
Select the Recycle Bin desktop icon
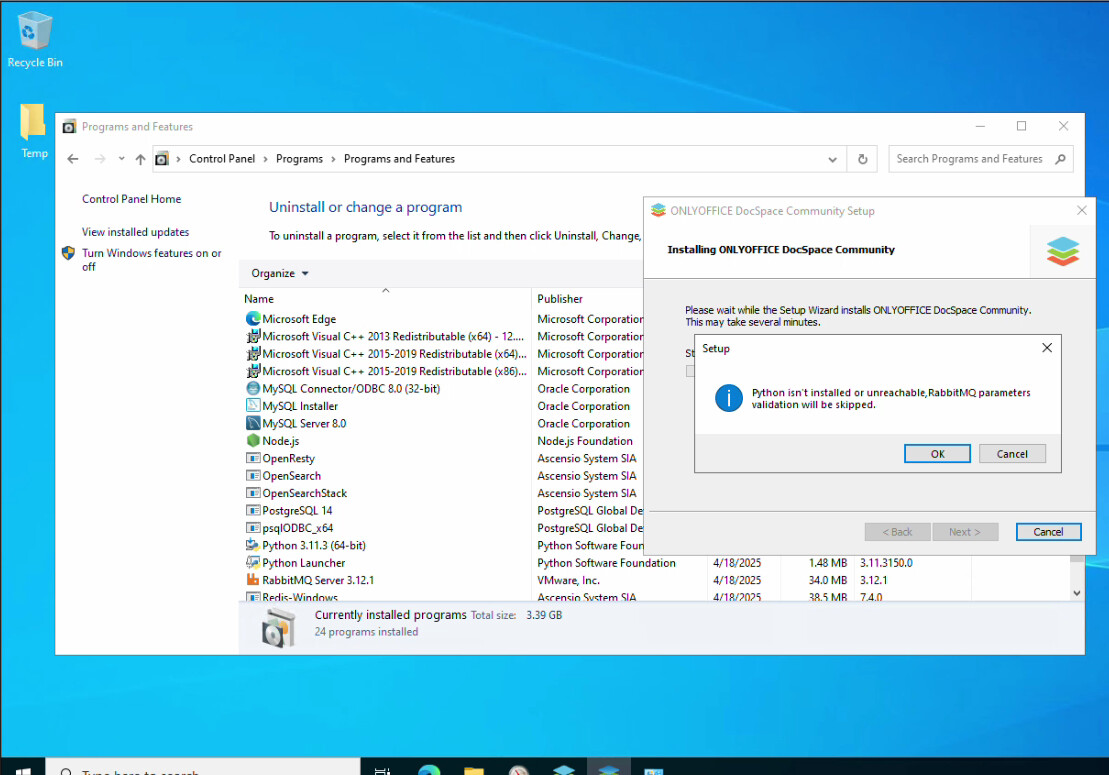coord(35,40)
